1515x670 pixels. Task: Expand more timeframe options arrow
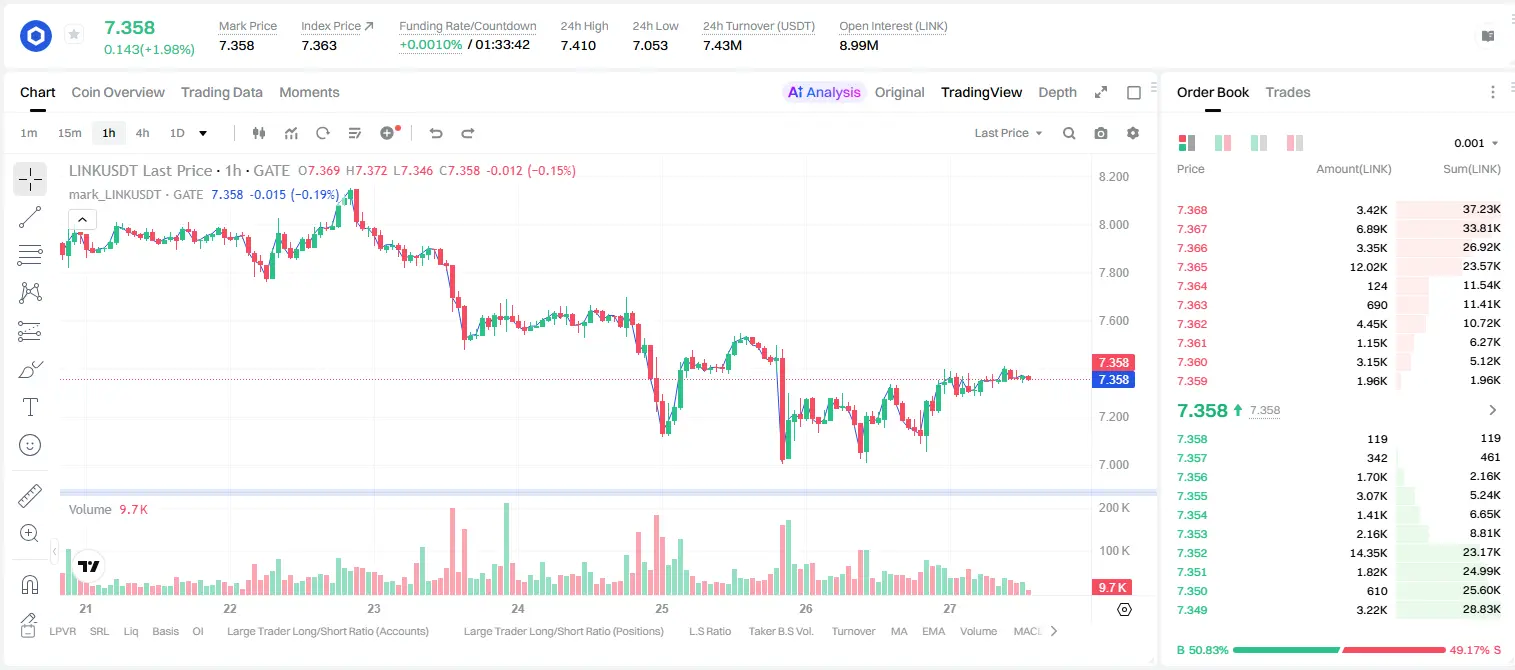pos(203,133)
